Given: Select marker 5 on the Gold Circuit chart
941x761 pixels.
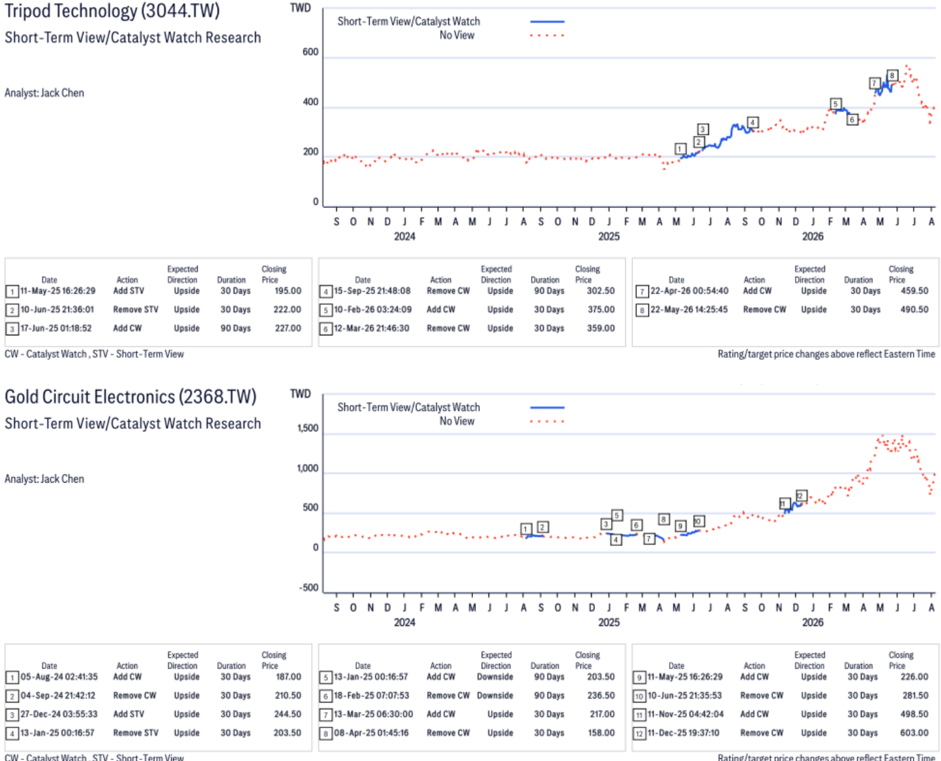Looking at the screenshot, I should coord(616,515).
